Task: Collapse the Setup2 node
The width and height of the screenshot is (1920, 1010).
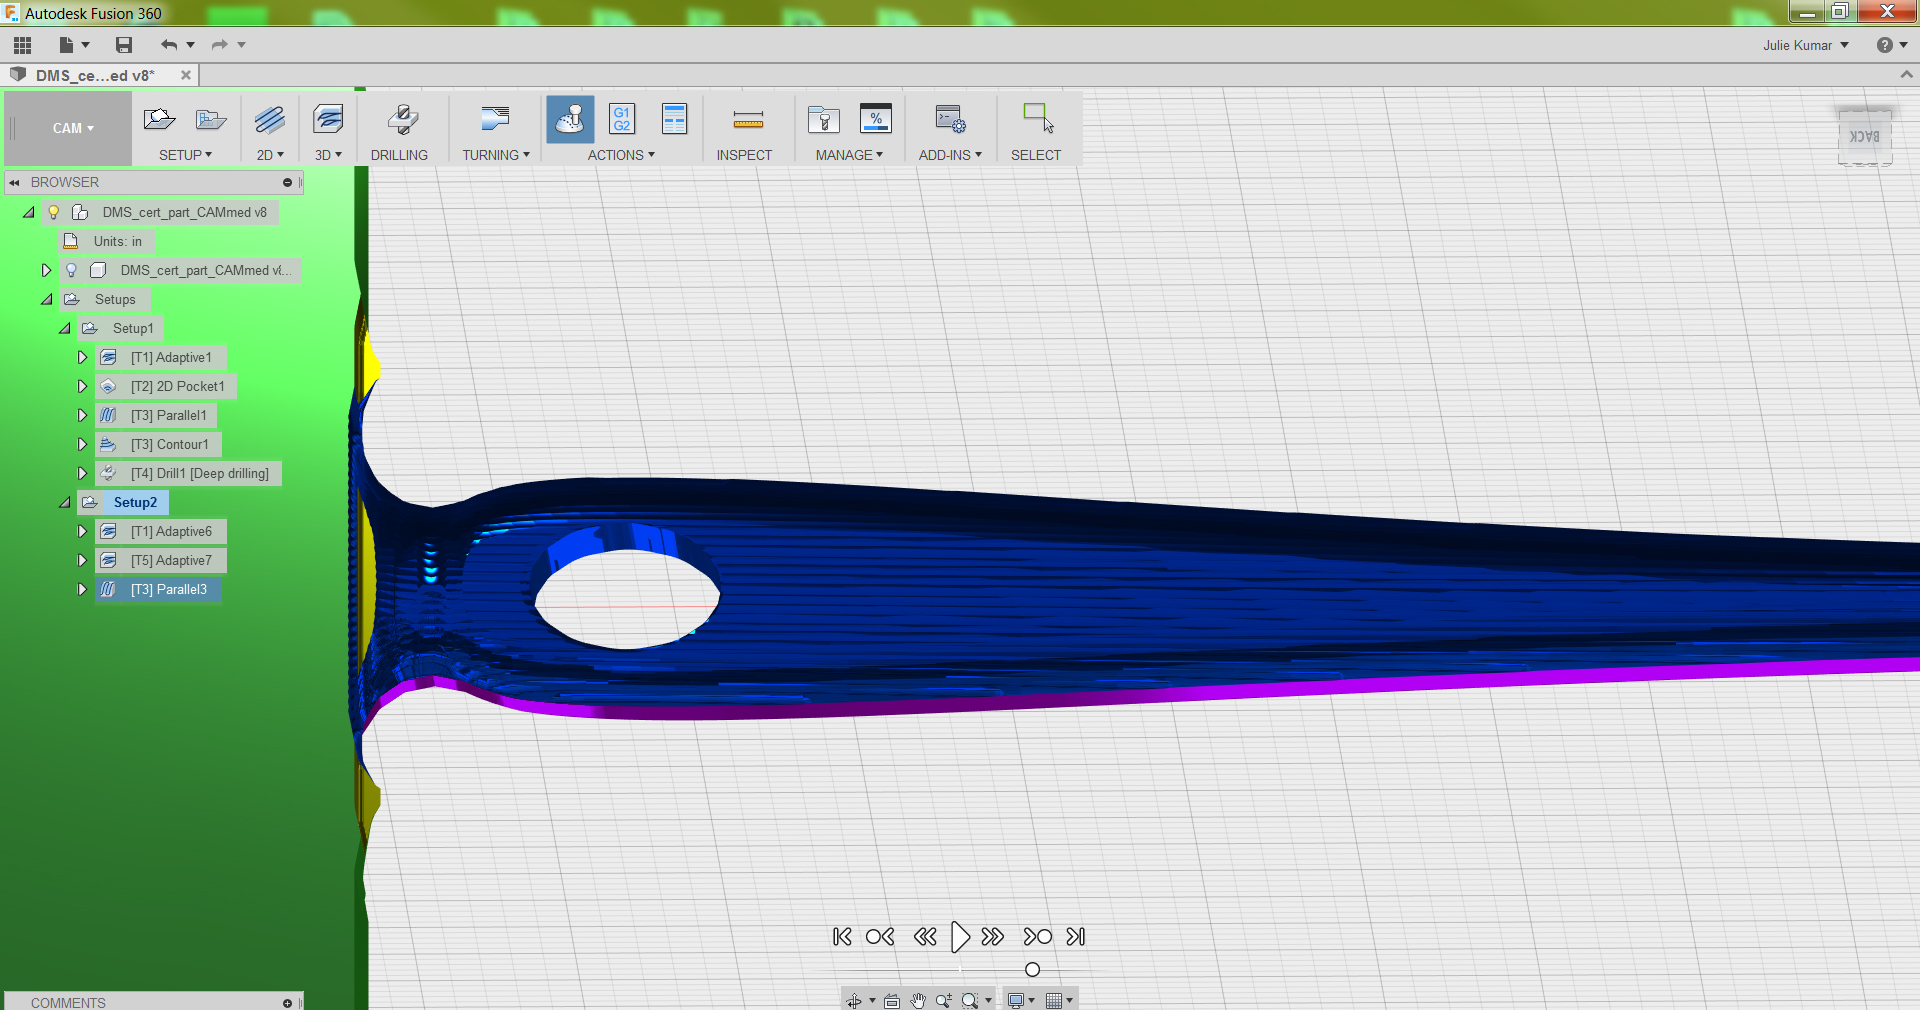Action: [64, 502]
